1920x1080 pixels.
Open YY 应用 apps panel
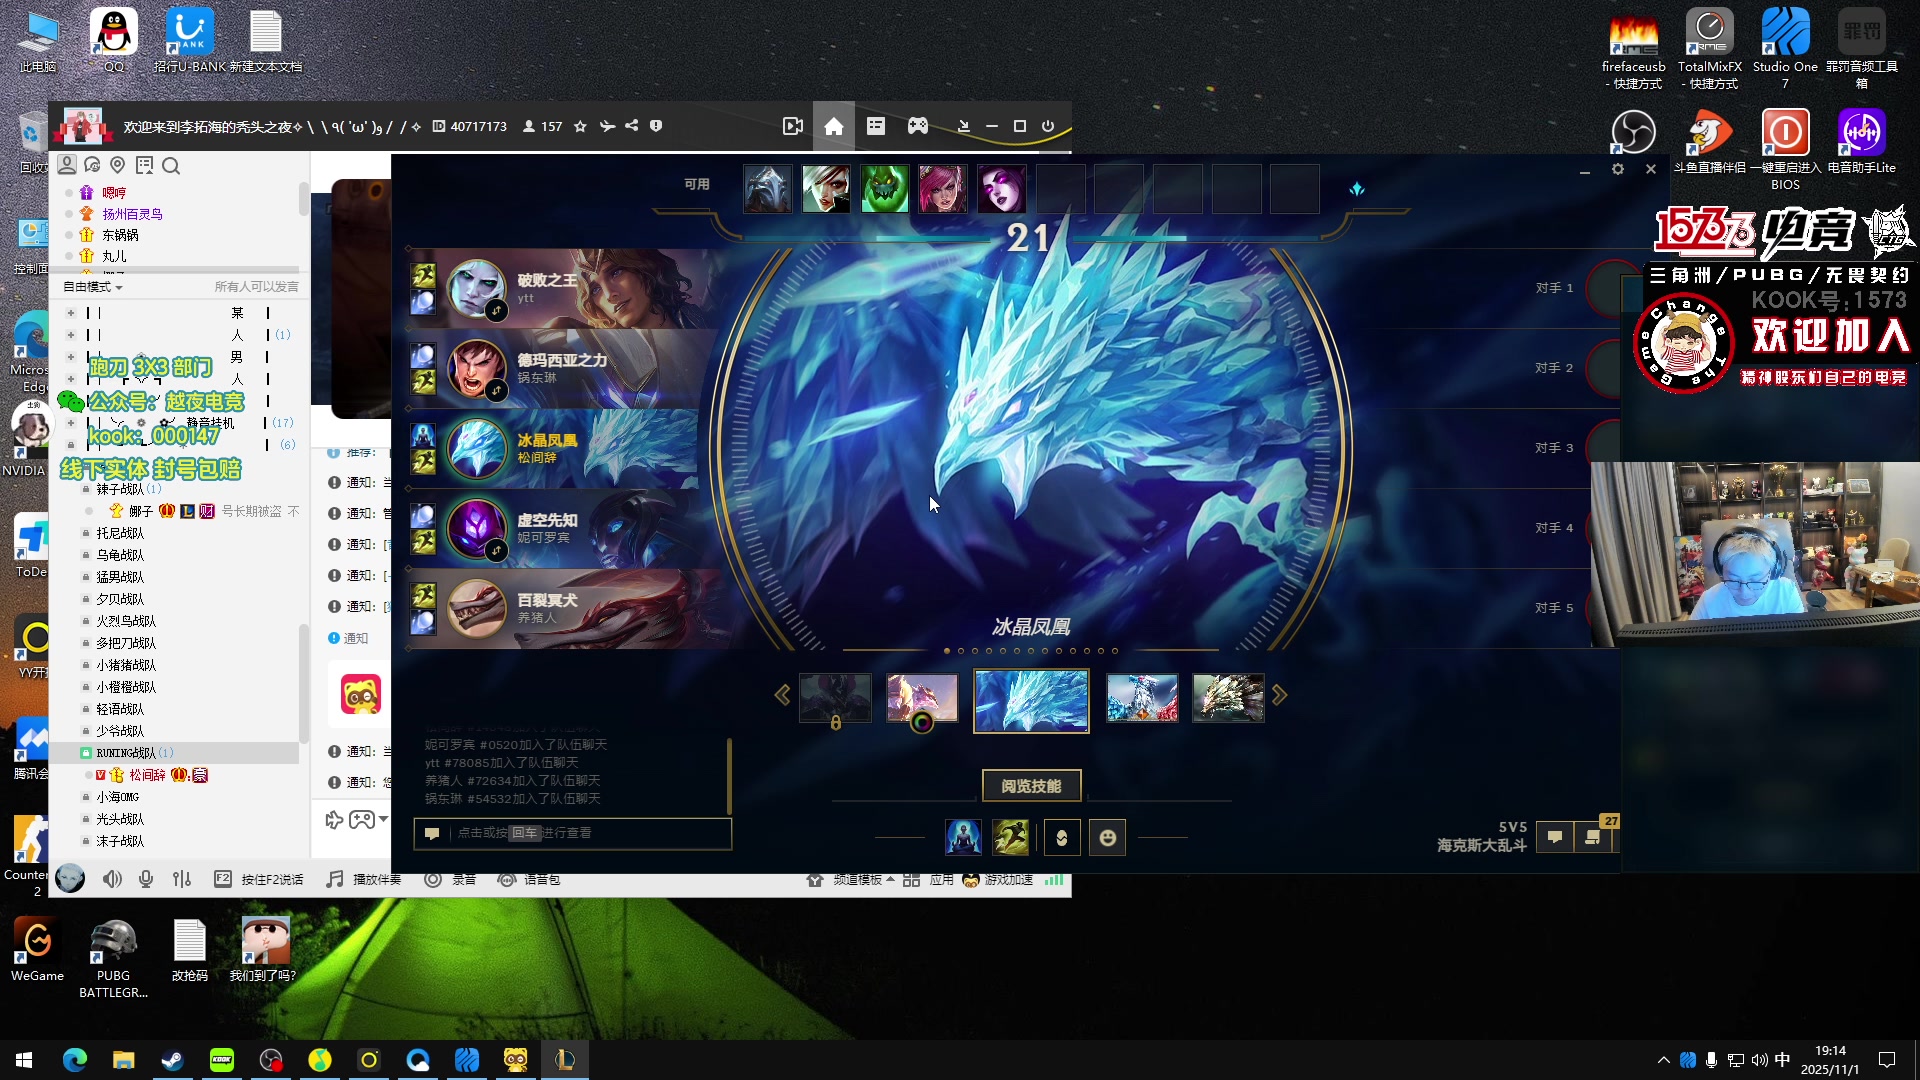pyautogui.click(x=927, y=880)
